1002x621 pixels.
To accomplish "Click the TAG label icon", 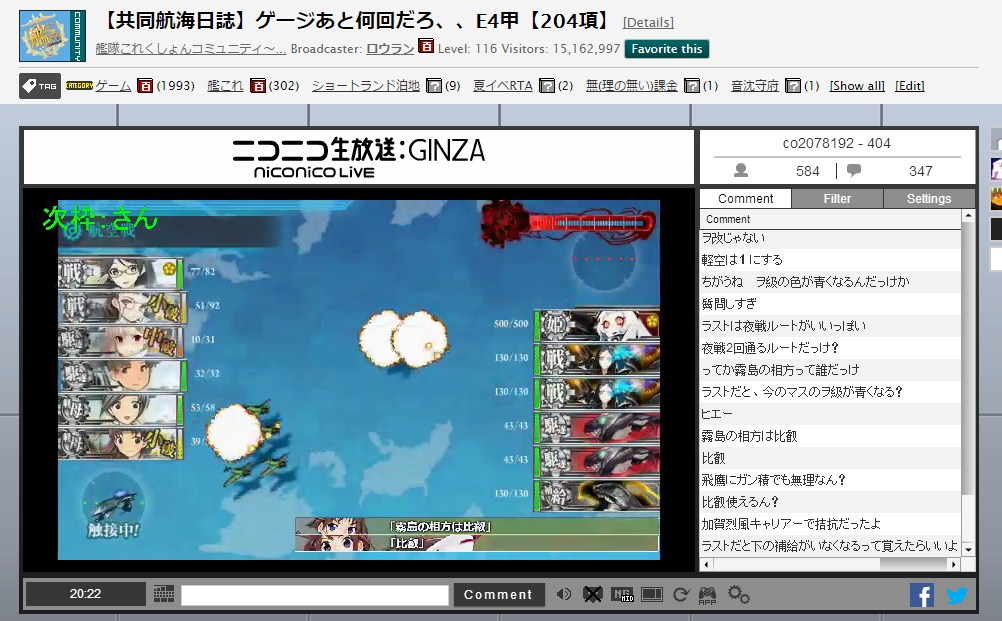I will pyautogui.click(x=40, y=86).
